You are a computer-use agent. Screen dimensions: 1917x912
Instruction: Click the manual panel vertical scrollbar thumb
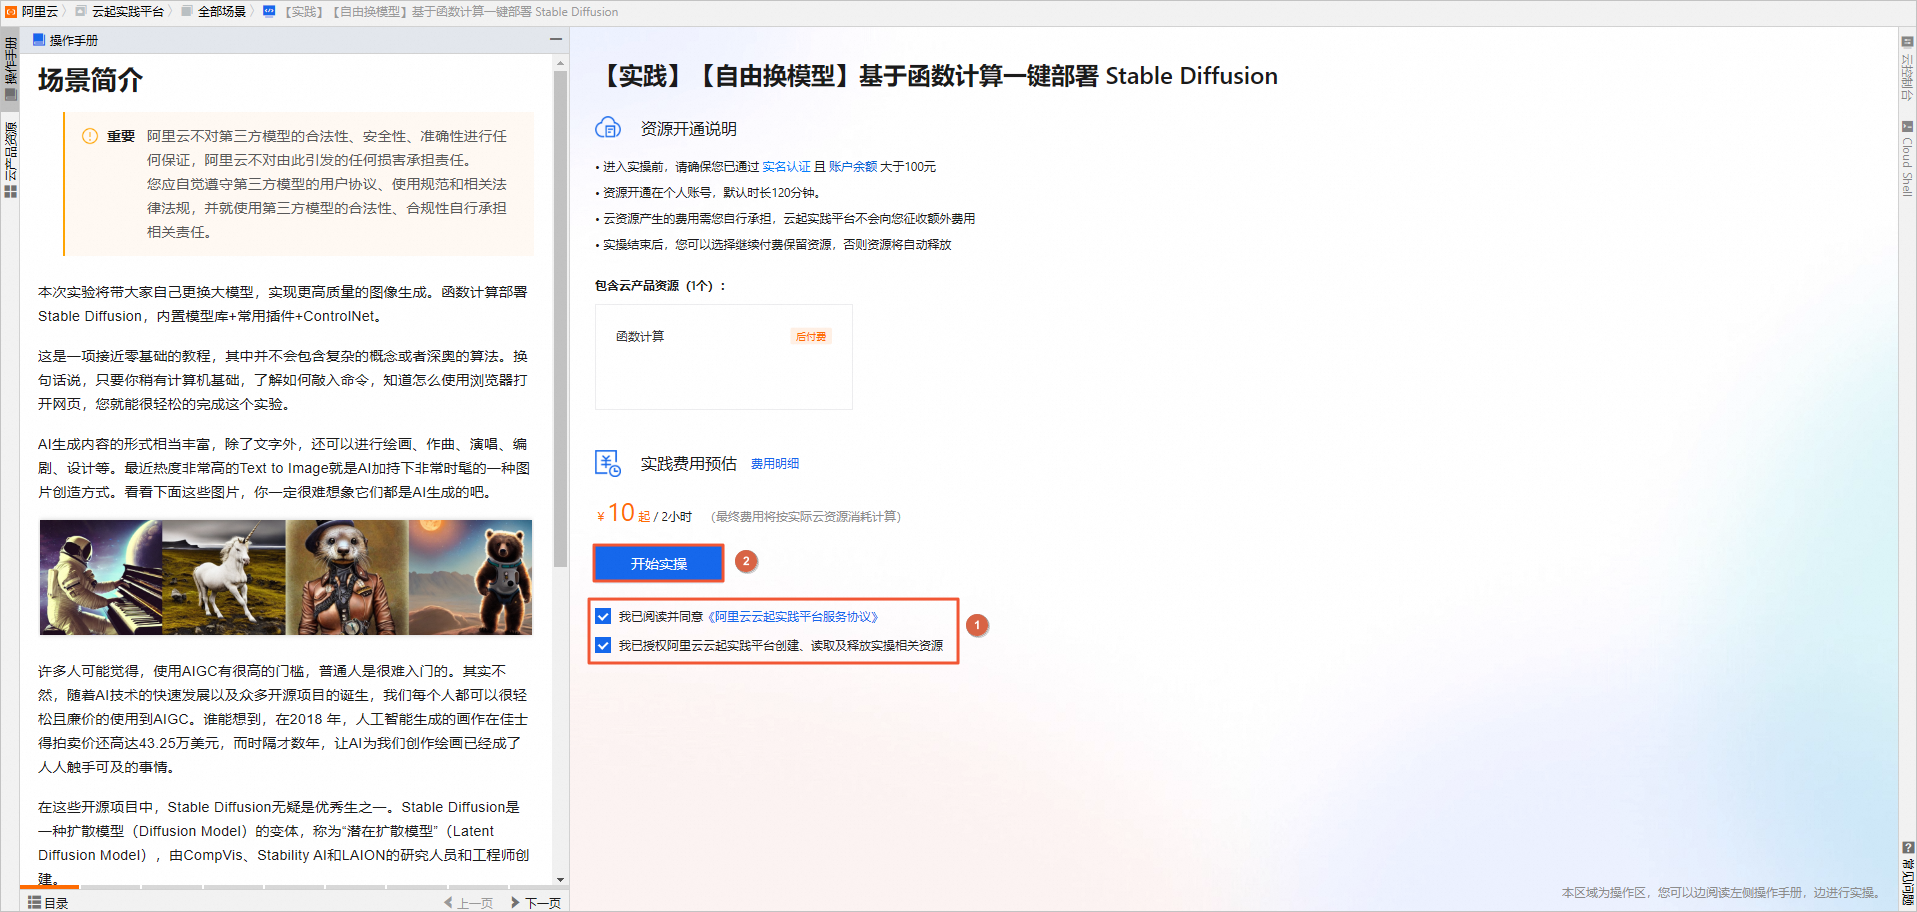tap(560, 318)
